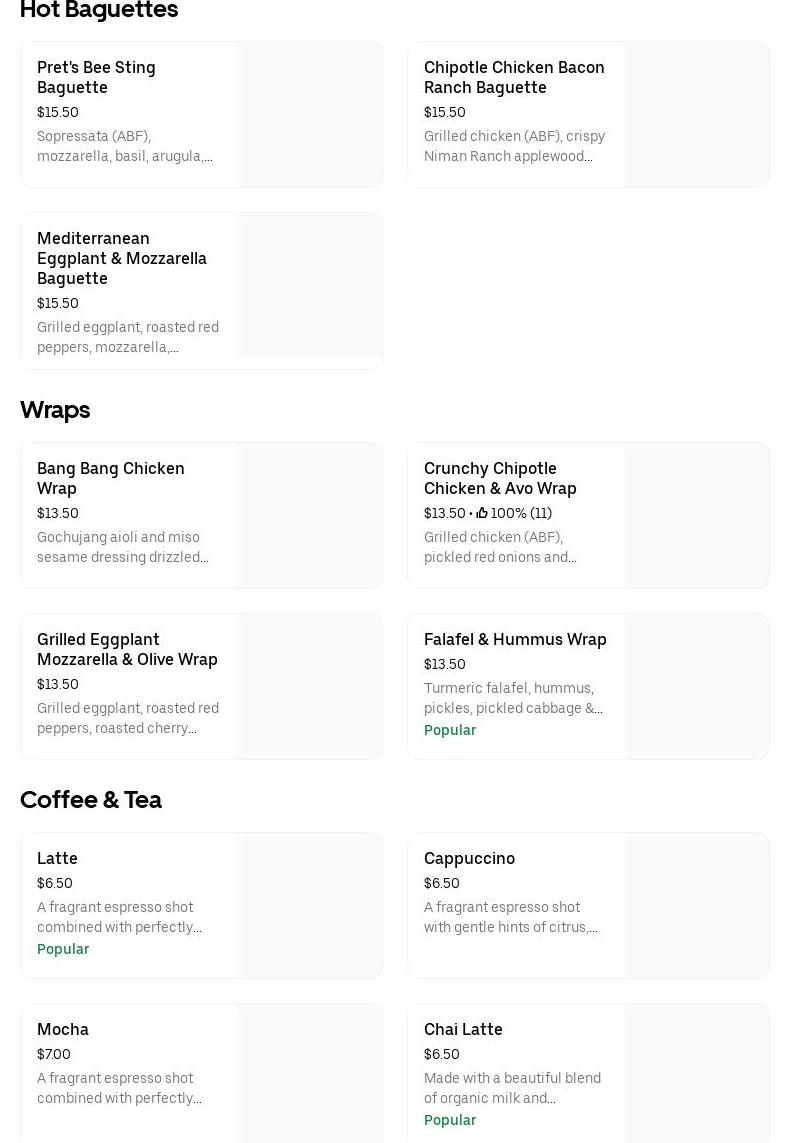Image resolution: width=804 pixels, height=1143 pixels.
Task: Click the Falafel & Hummus Wrap photo
Action: (696, 686)
